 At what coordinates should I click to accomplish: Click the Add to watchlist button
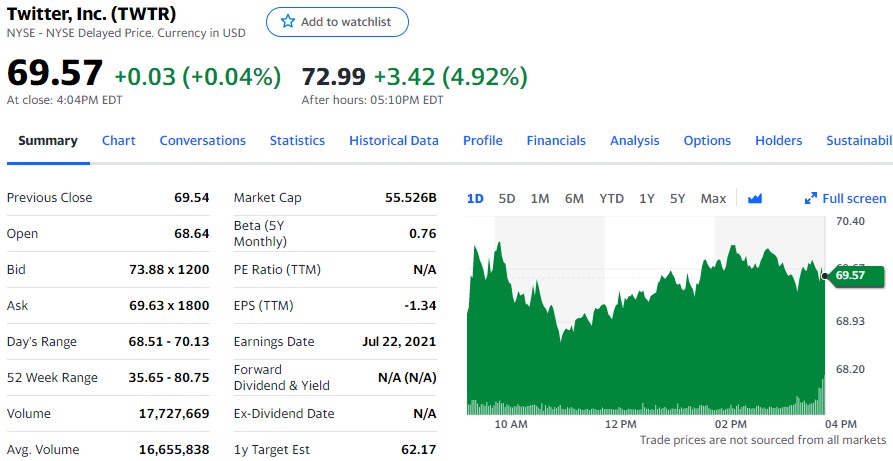[x=337, y=22]
